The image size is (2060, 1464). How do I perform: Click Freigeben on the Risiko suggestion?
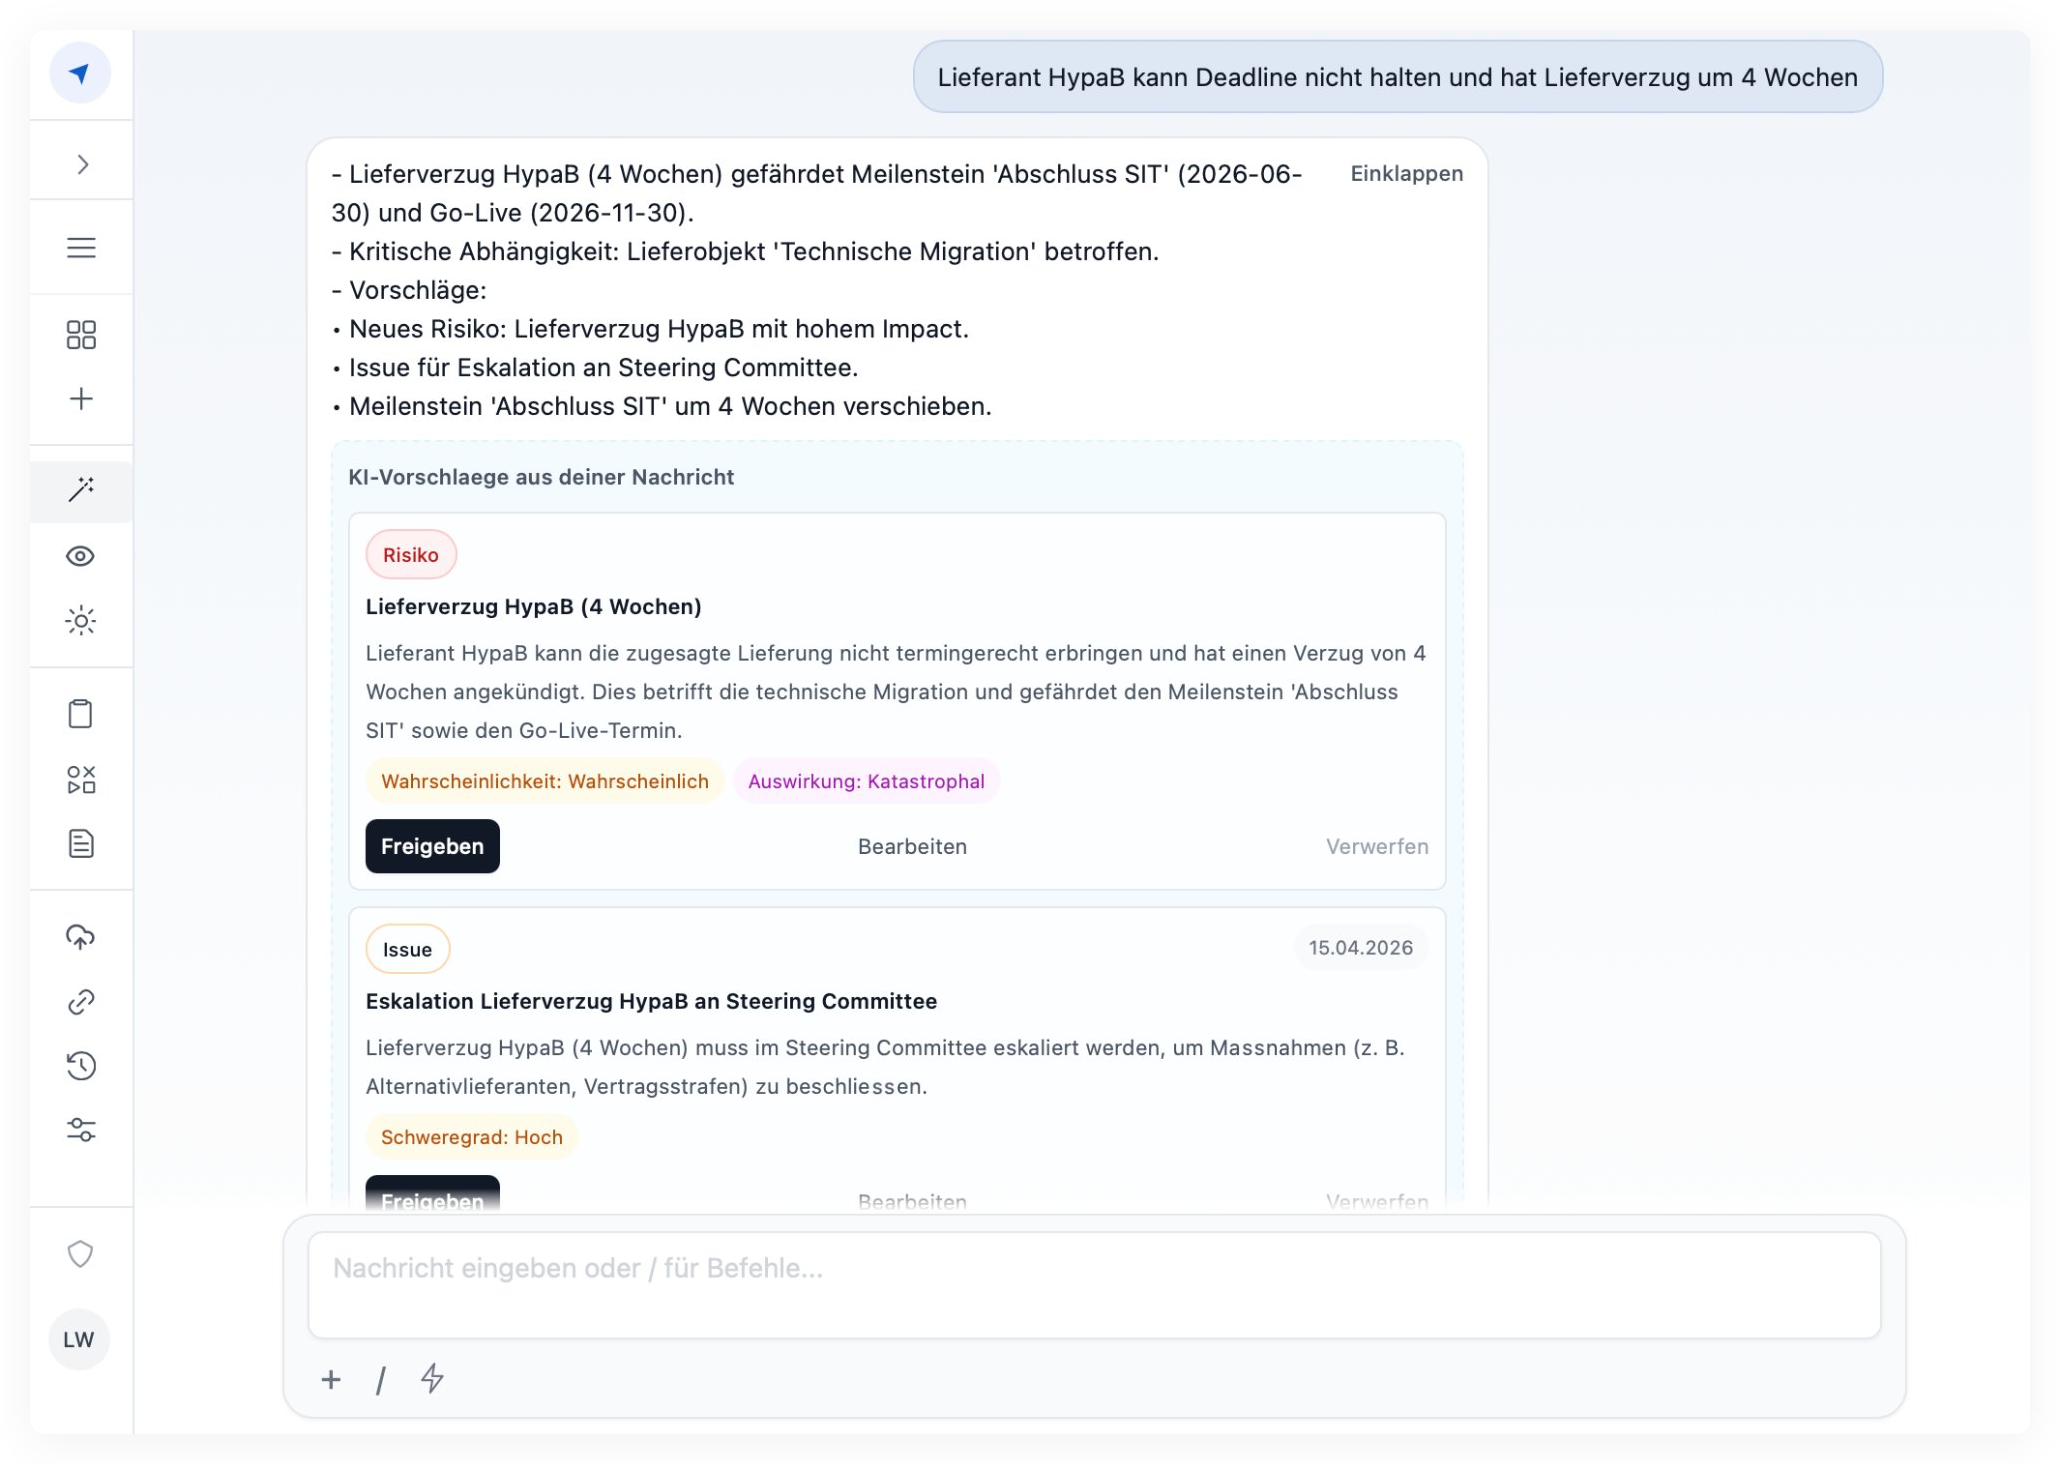(432, 845)
